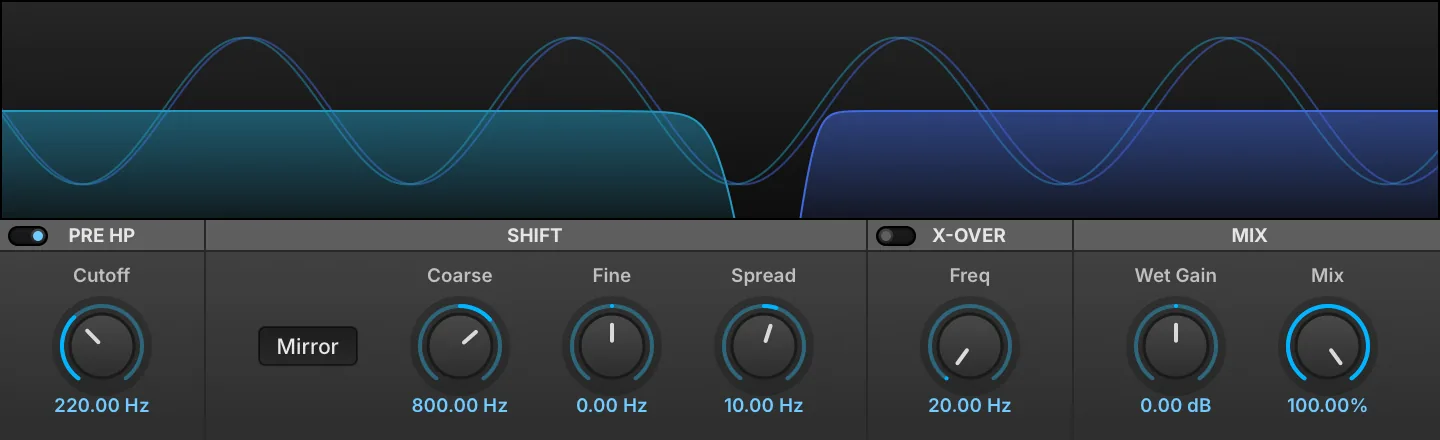Click the Spread knob
The height and width of the screenshot is (440, 1440).
[x=764, y=346]
